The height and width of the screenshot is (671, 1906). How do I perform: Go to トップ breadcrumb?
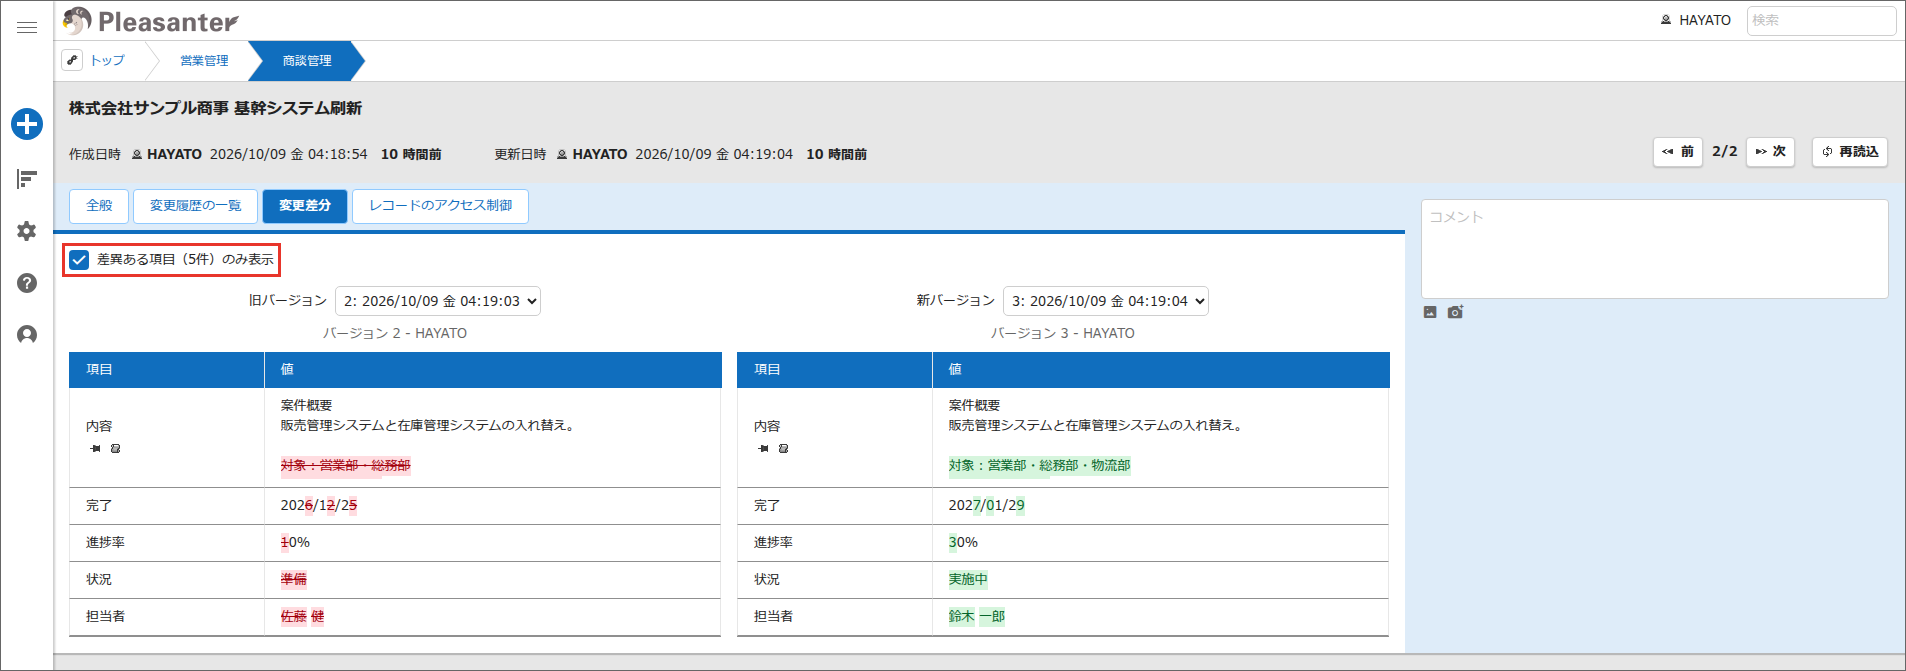tap(108, 61)
